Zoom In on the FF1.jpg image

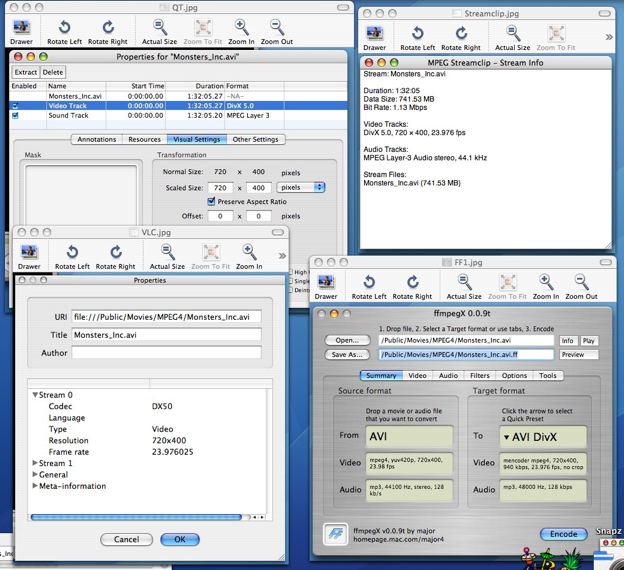[546, 287]
